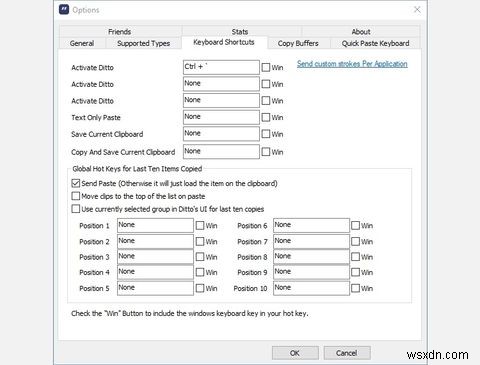The height and width of the screenshot is (365, 480).
Task: Switch to the Friends tab
Action: pyautogui.click(x=120, y=32)
